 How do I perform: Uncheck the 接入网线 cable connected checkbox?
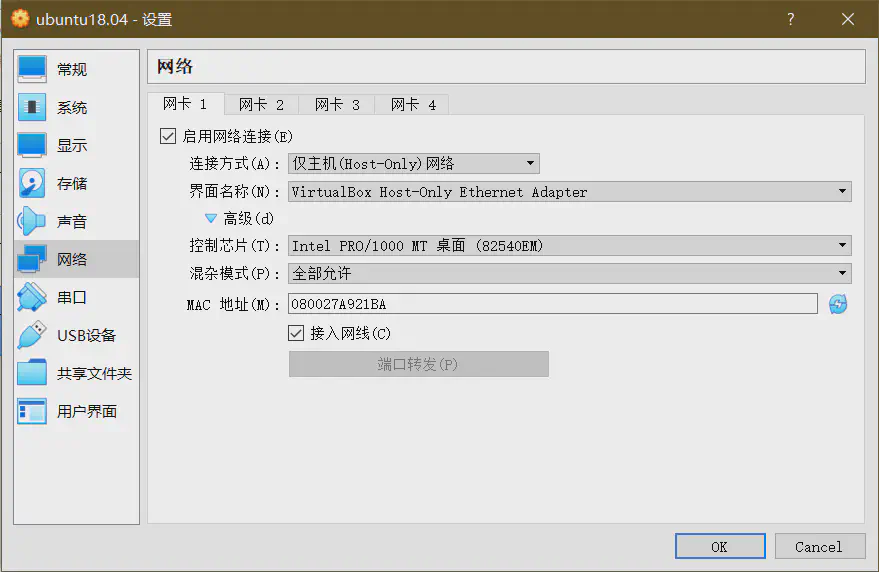(x=296, y=333)
